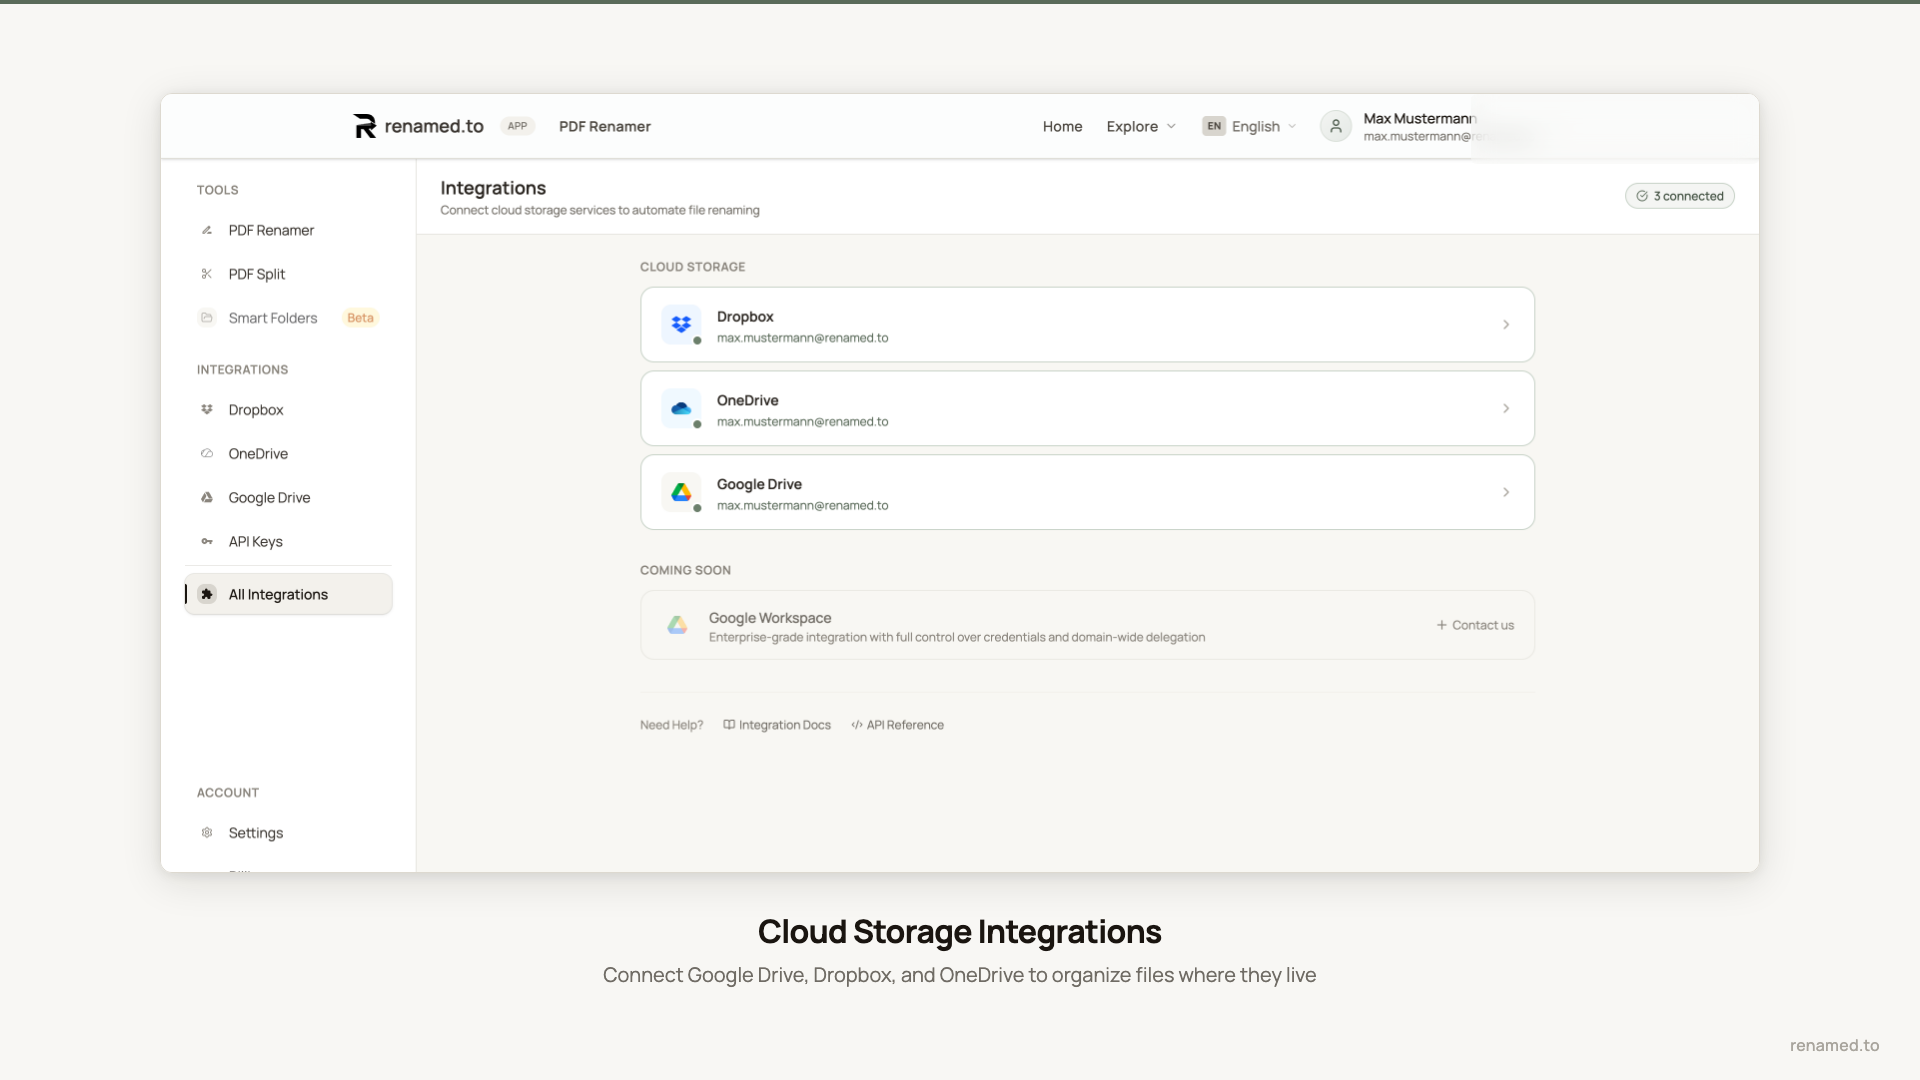Expand the OneDrive row chevron

pos(1506,409)
